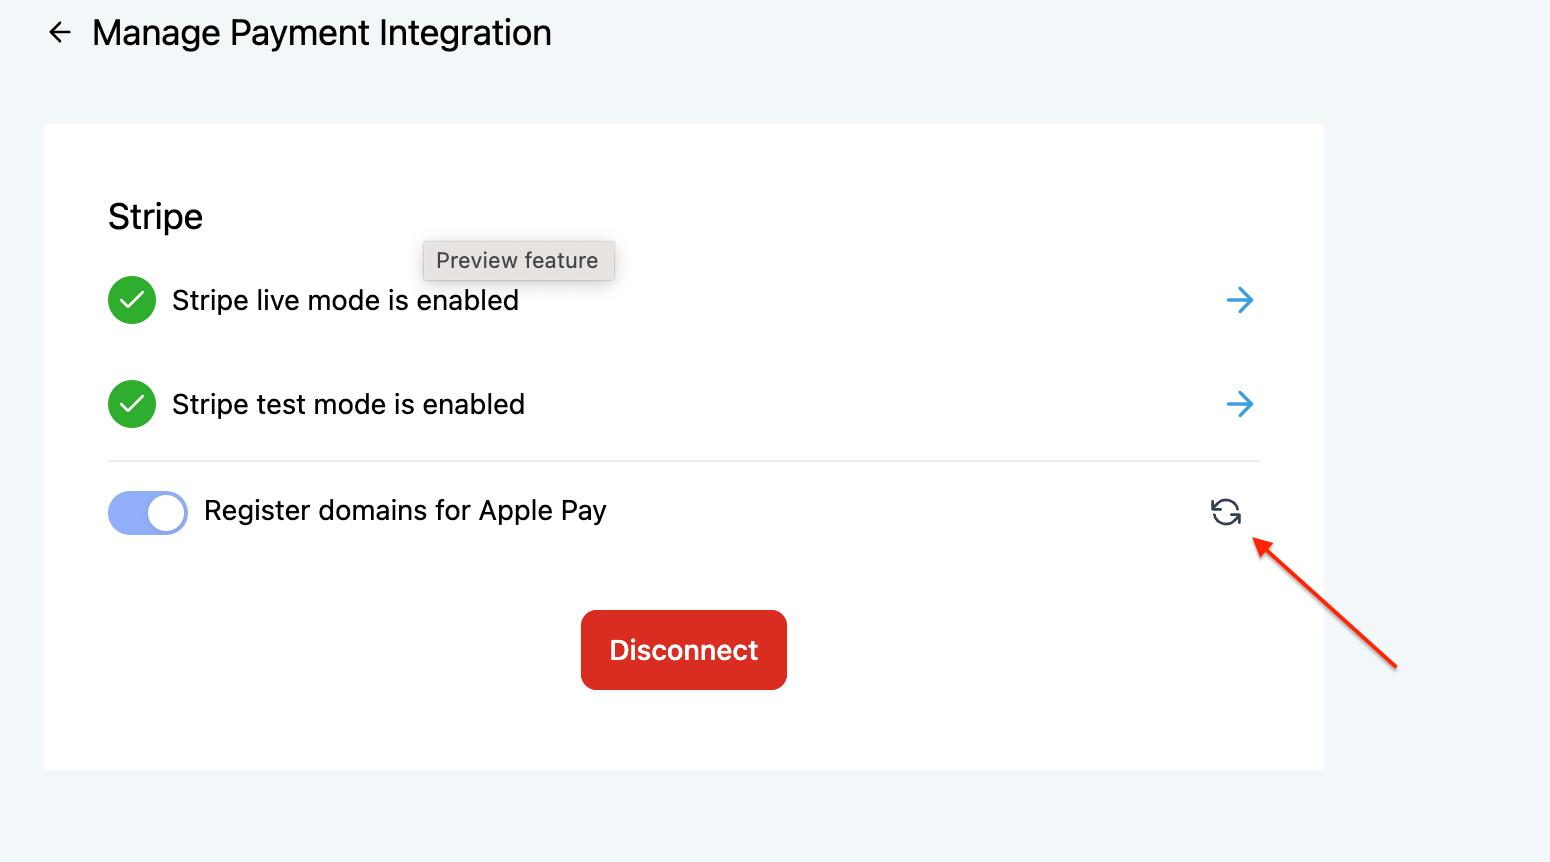The height and width of the screenshot is (862, 1550).
Task: Click the "Preview feature" tooltip badge
Action: coord(517,261)
